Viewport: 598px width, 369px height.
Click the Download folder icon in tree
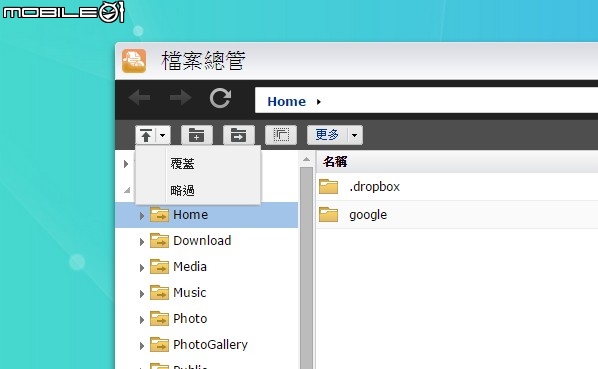click(159, 241)
